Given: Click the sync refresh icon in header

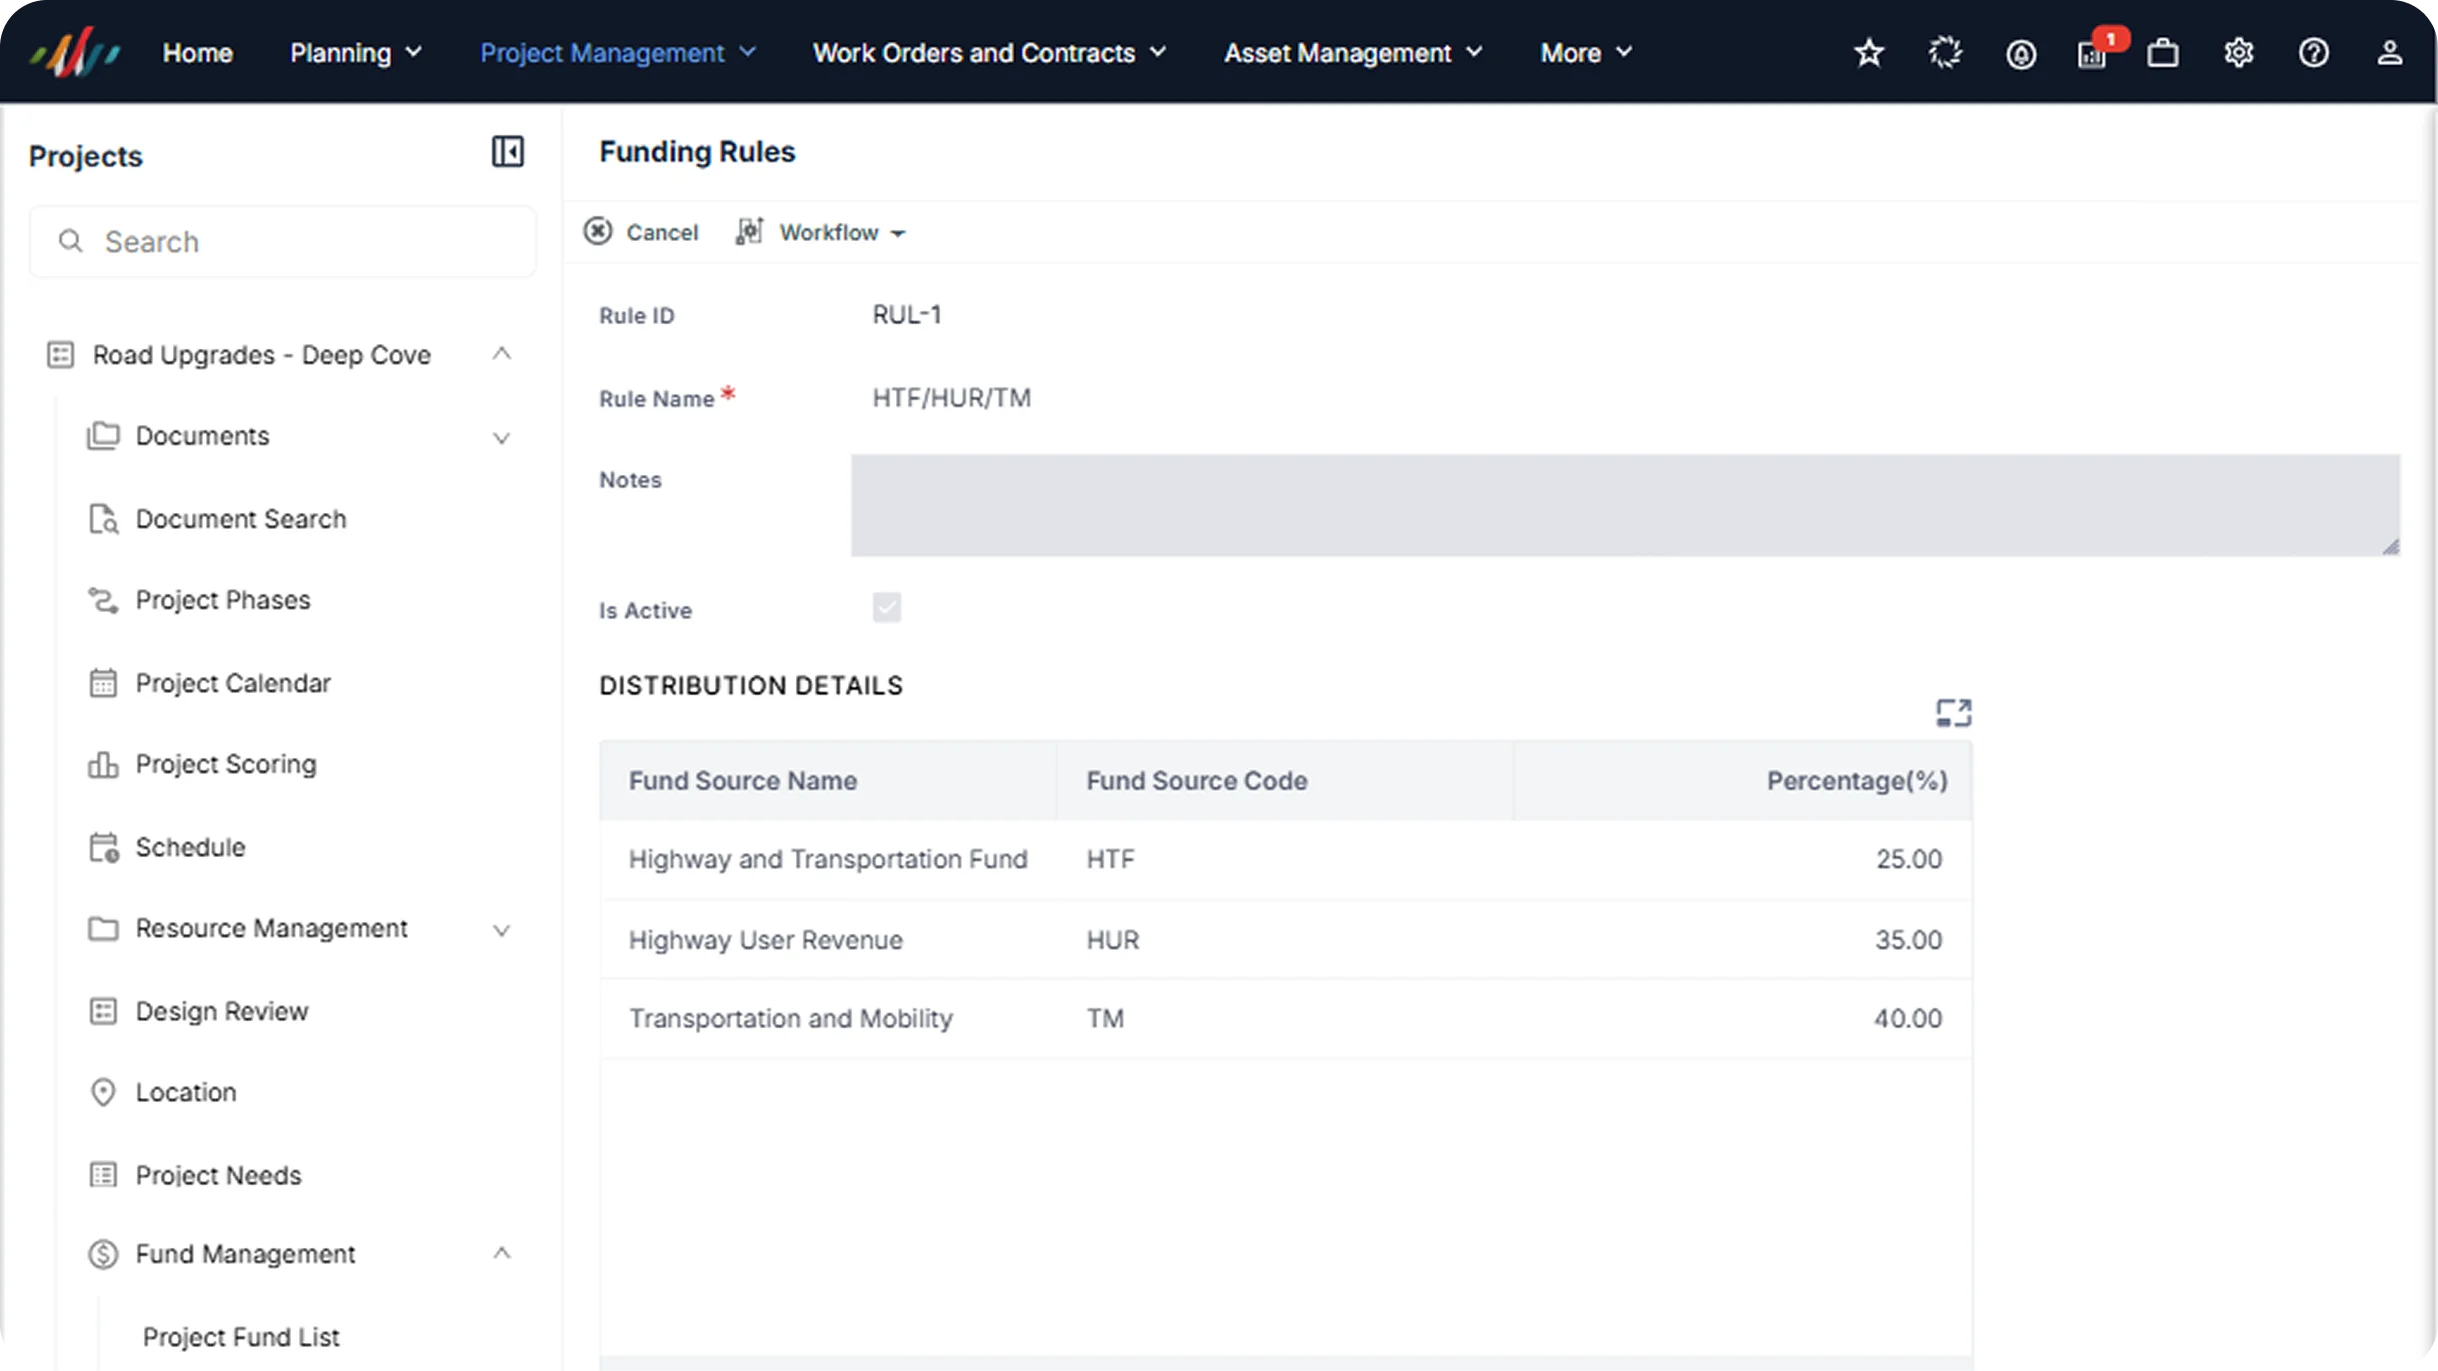Looking at the screenshot, I should [1944, 53].
